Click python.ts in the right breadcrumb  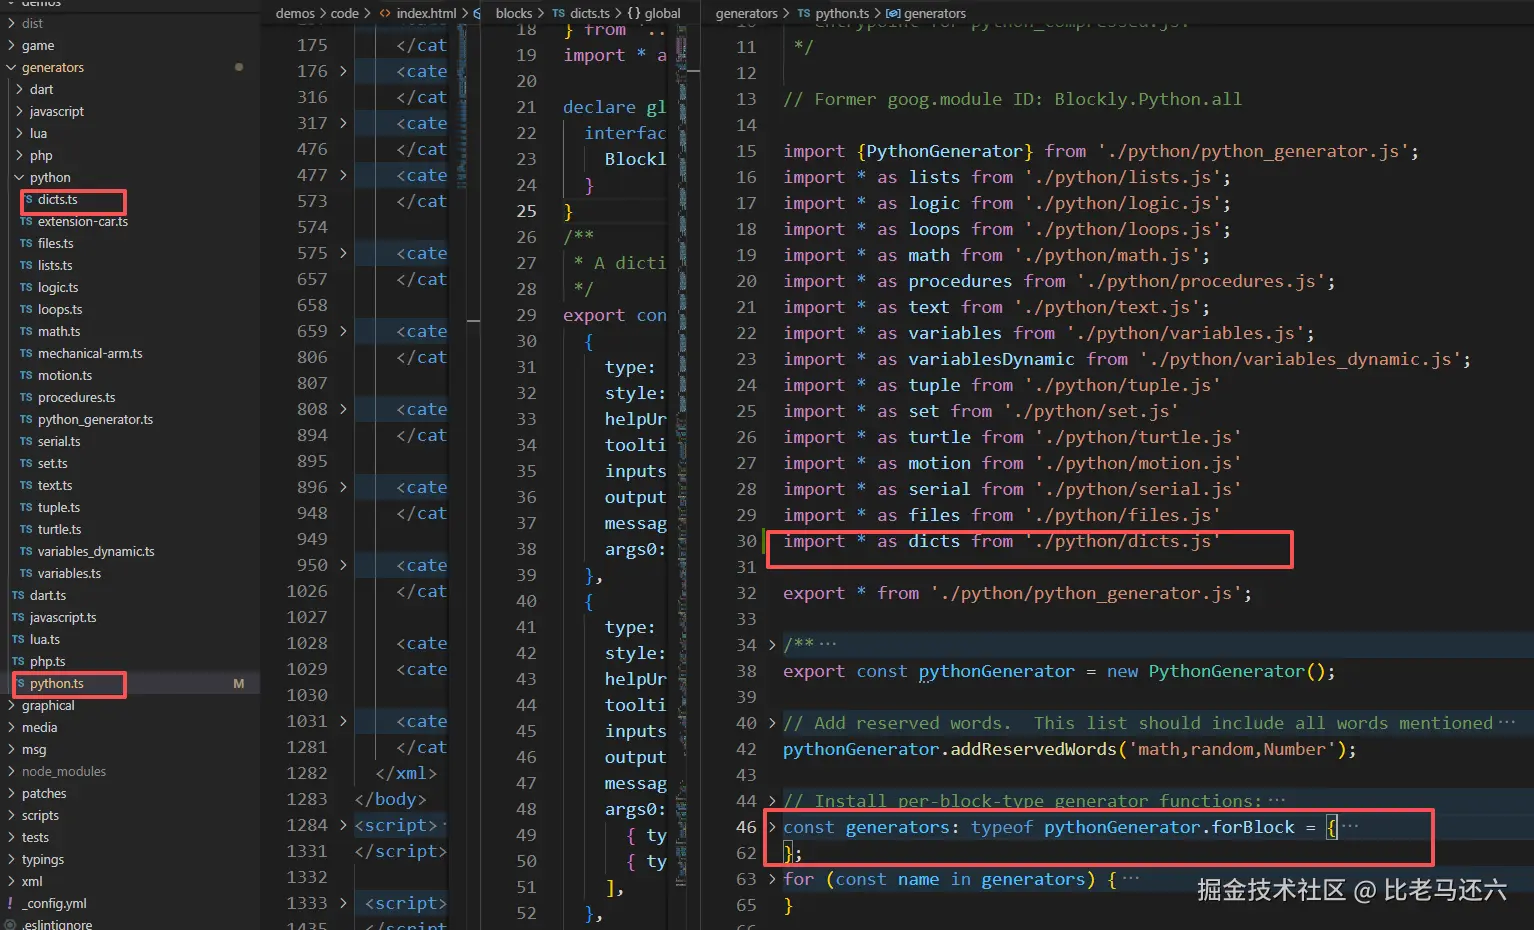[842, 13]
